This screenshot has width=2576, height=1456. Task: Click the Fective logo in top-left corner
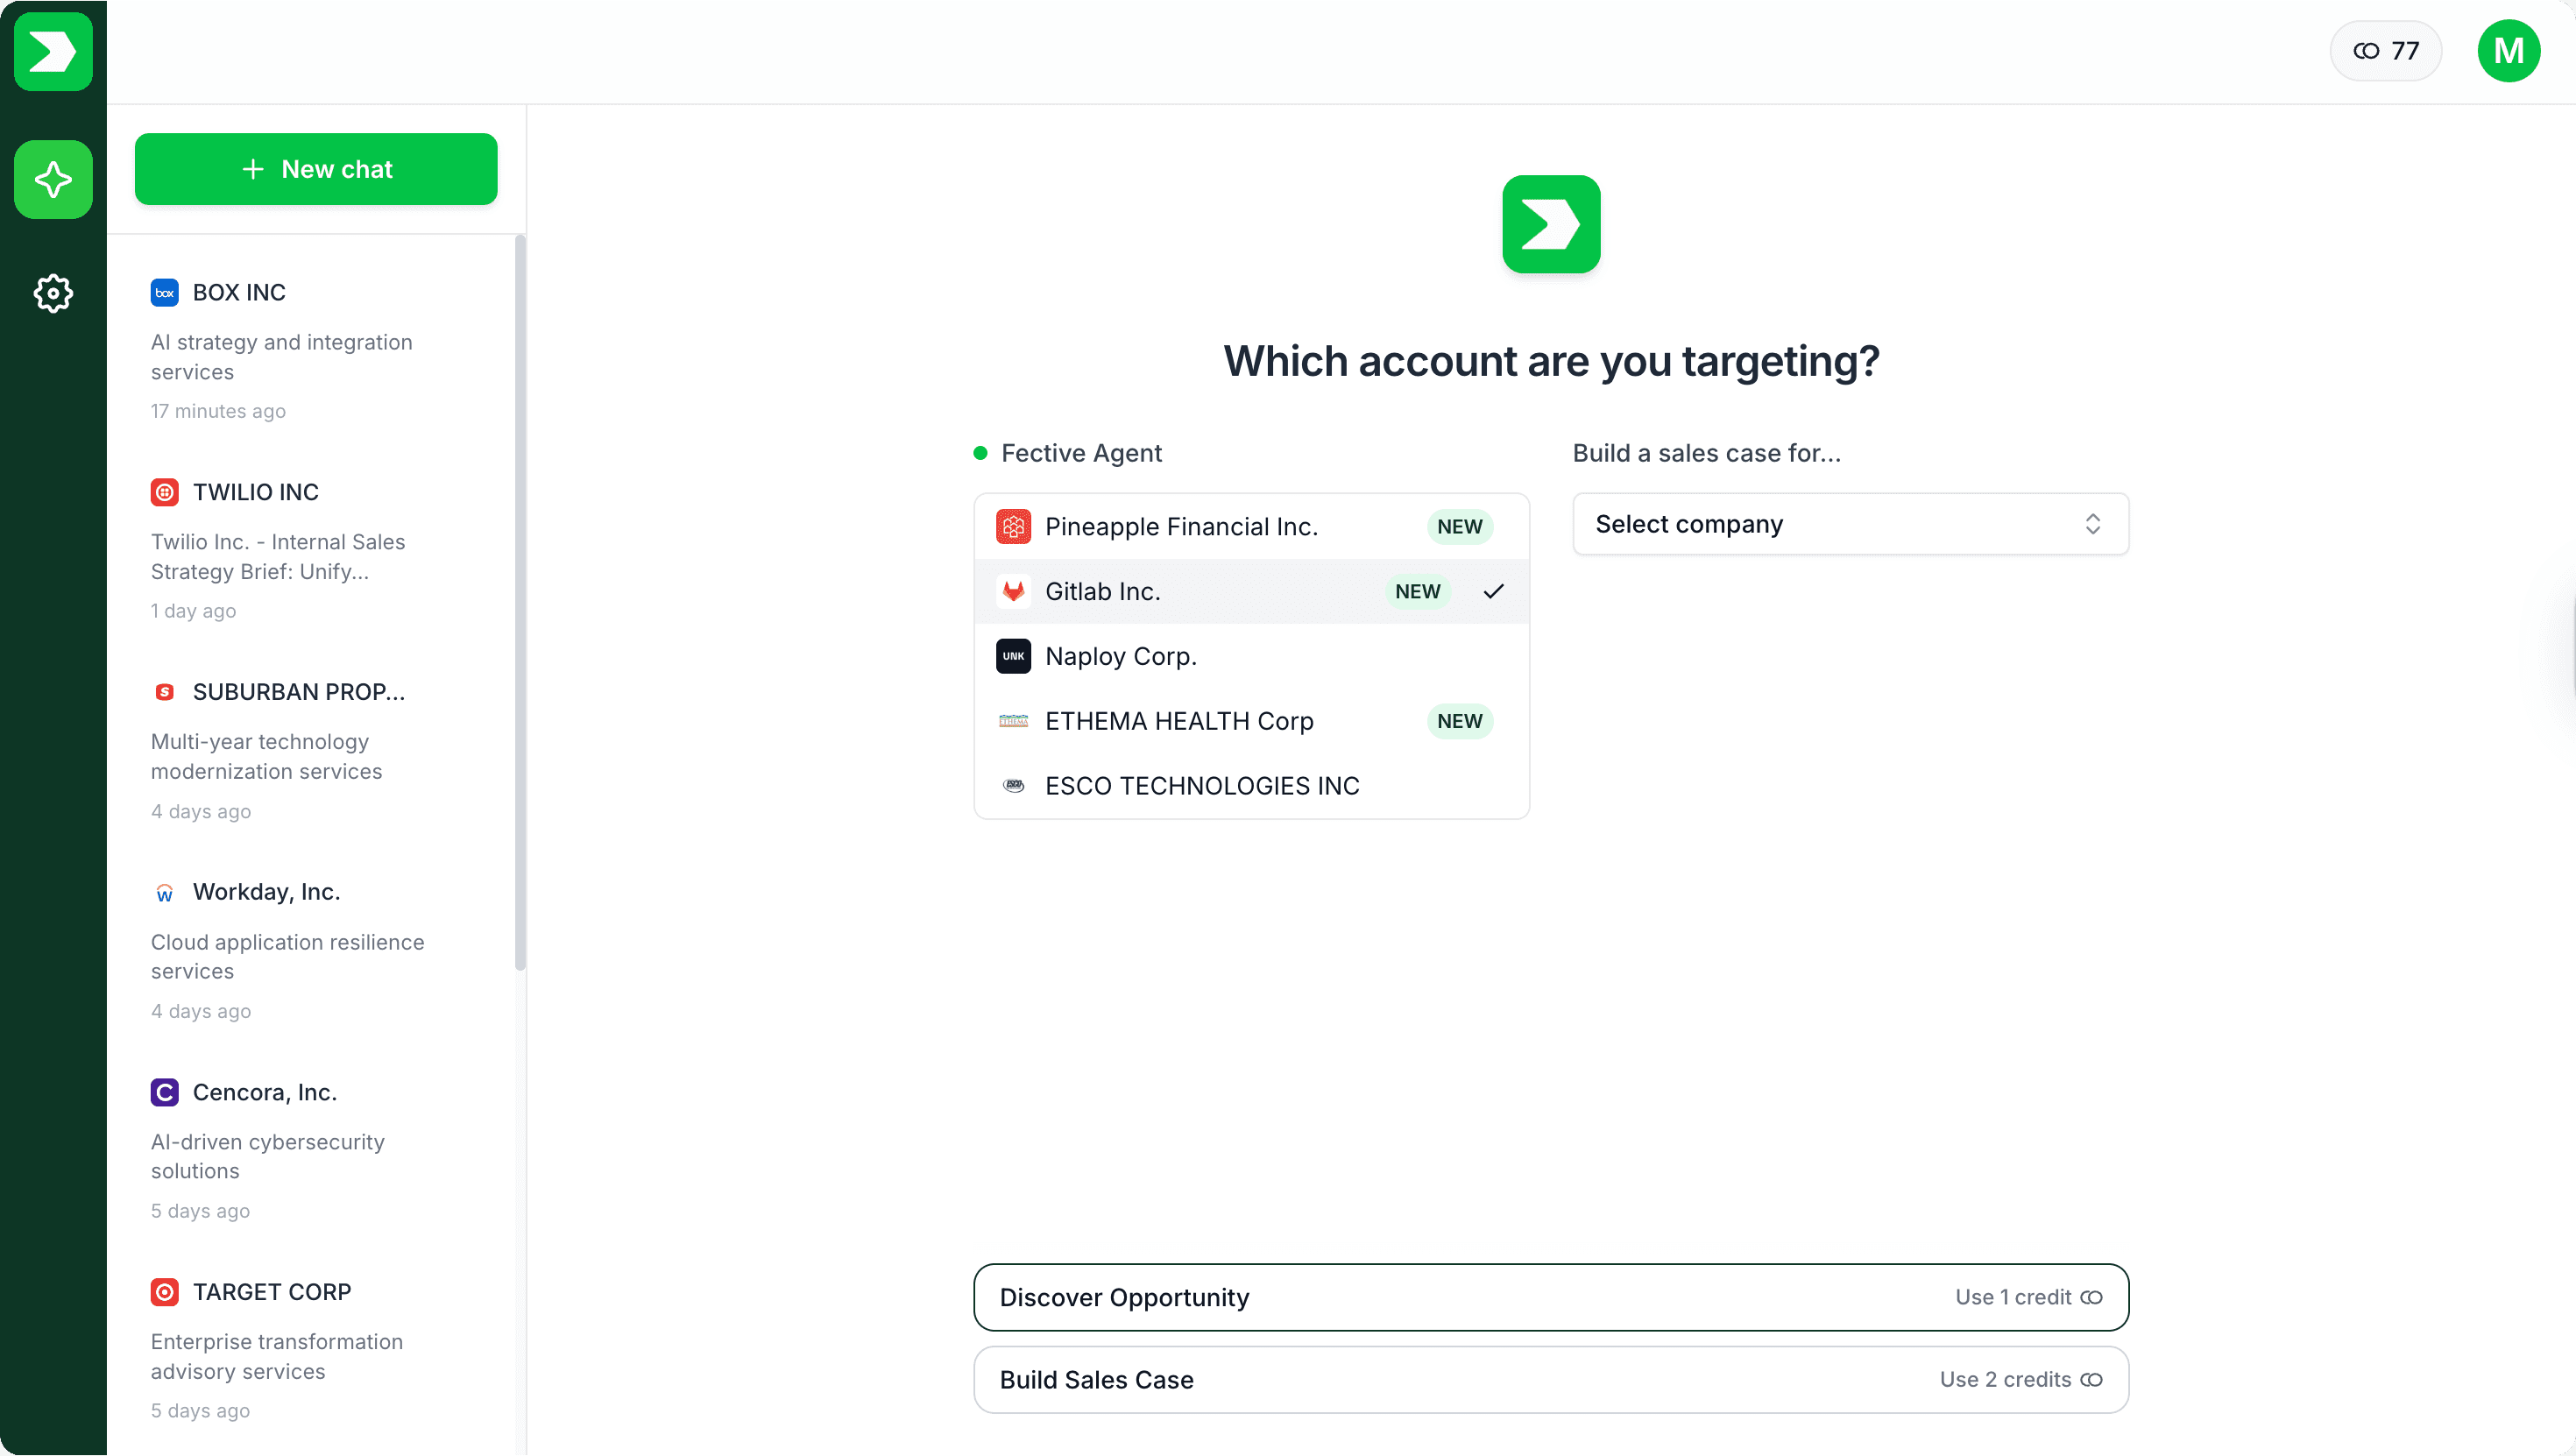[x=53, y=51]
